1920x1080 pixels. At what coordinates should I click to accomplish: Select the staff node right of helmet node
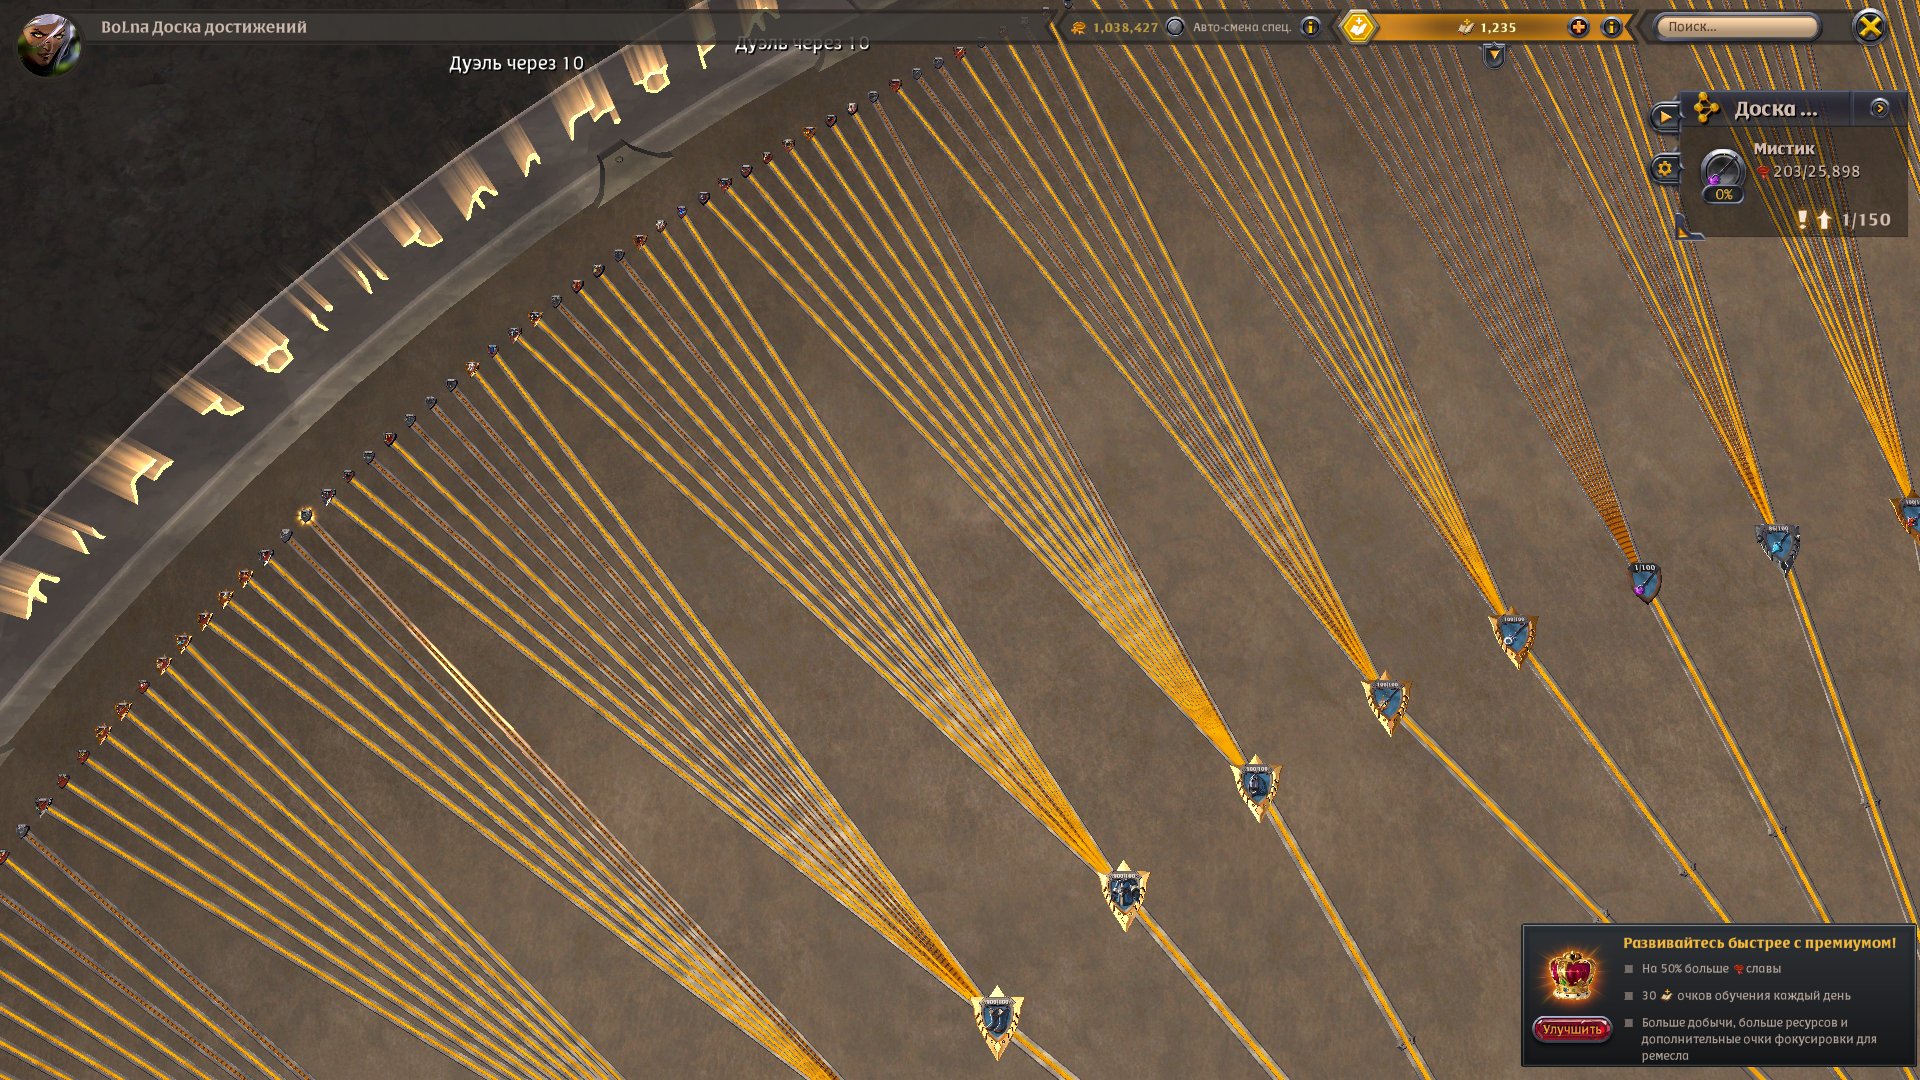tap(1387, 702)
